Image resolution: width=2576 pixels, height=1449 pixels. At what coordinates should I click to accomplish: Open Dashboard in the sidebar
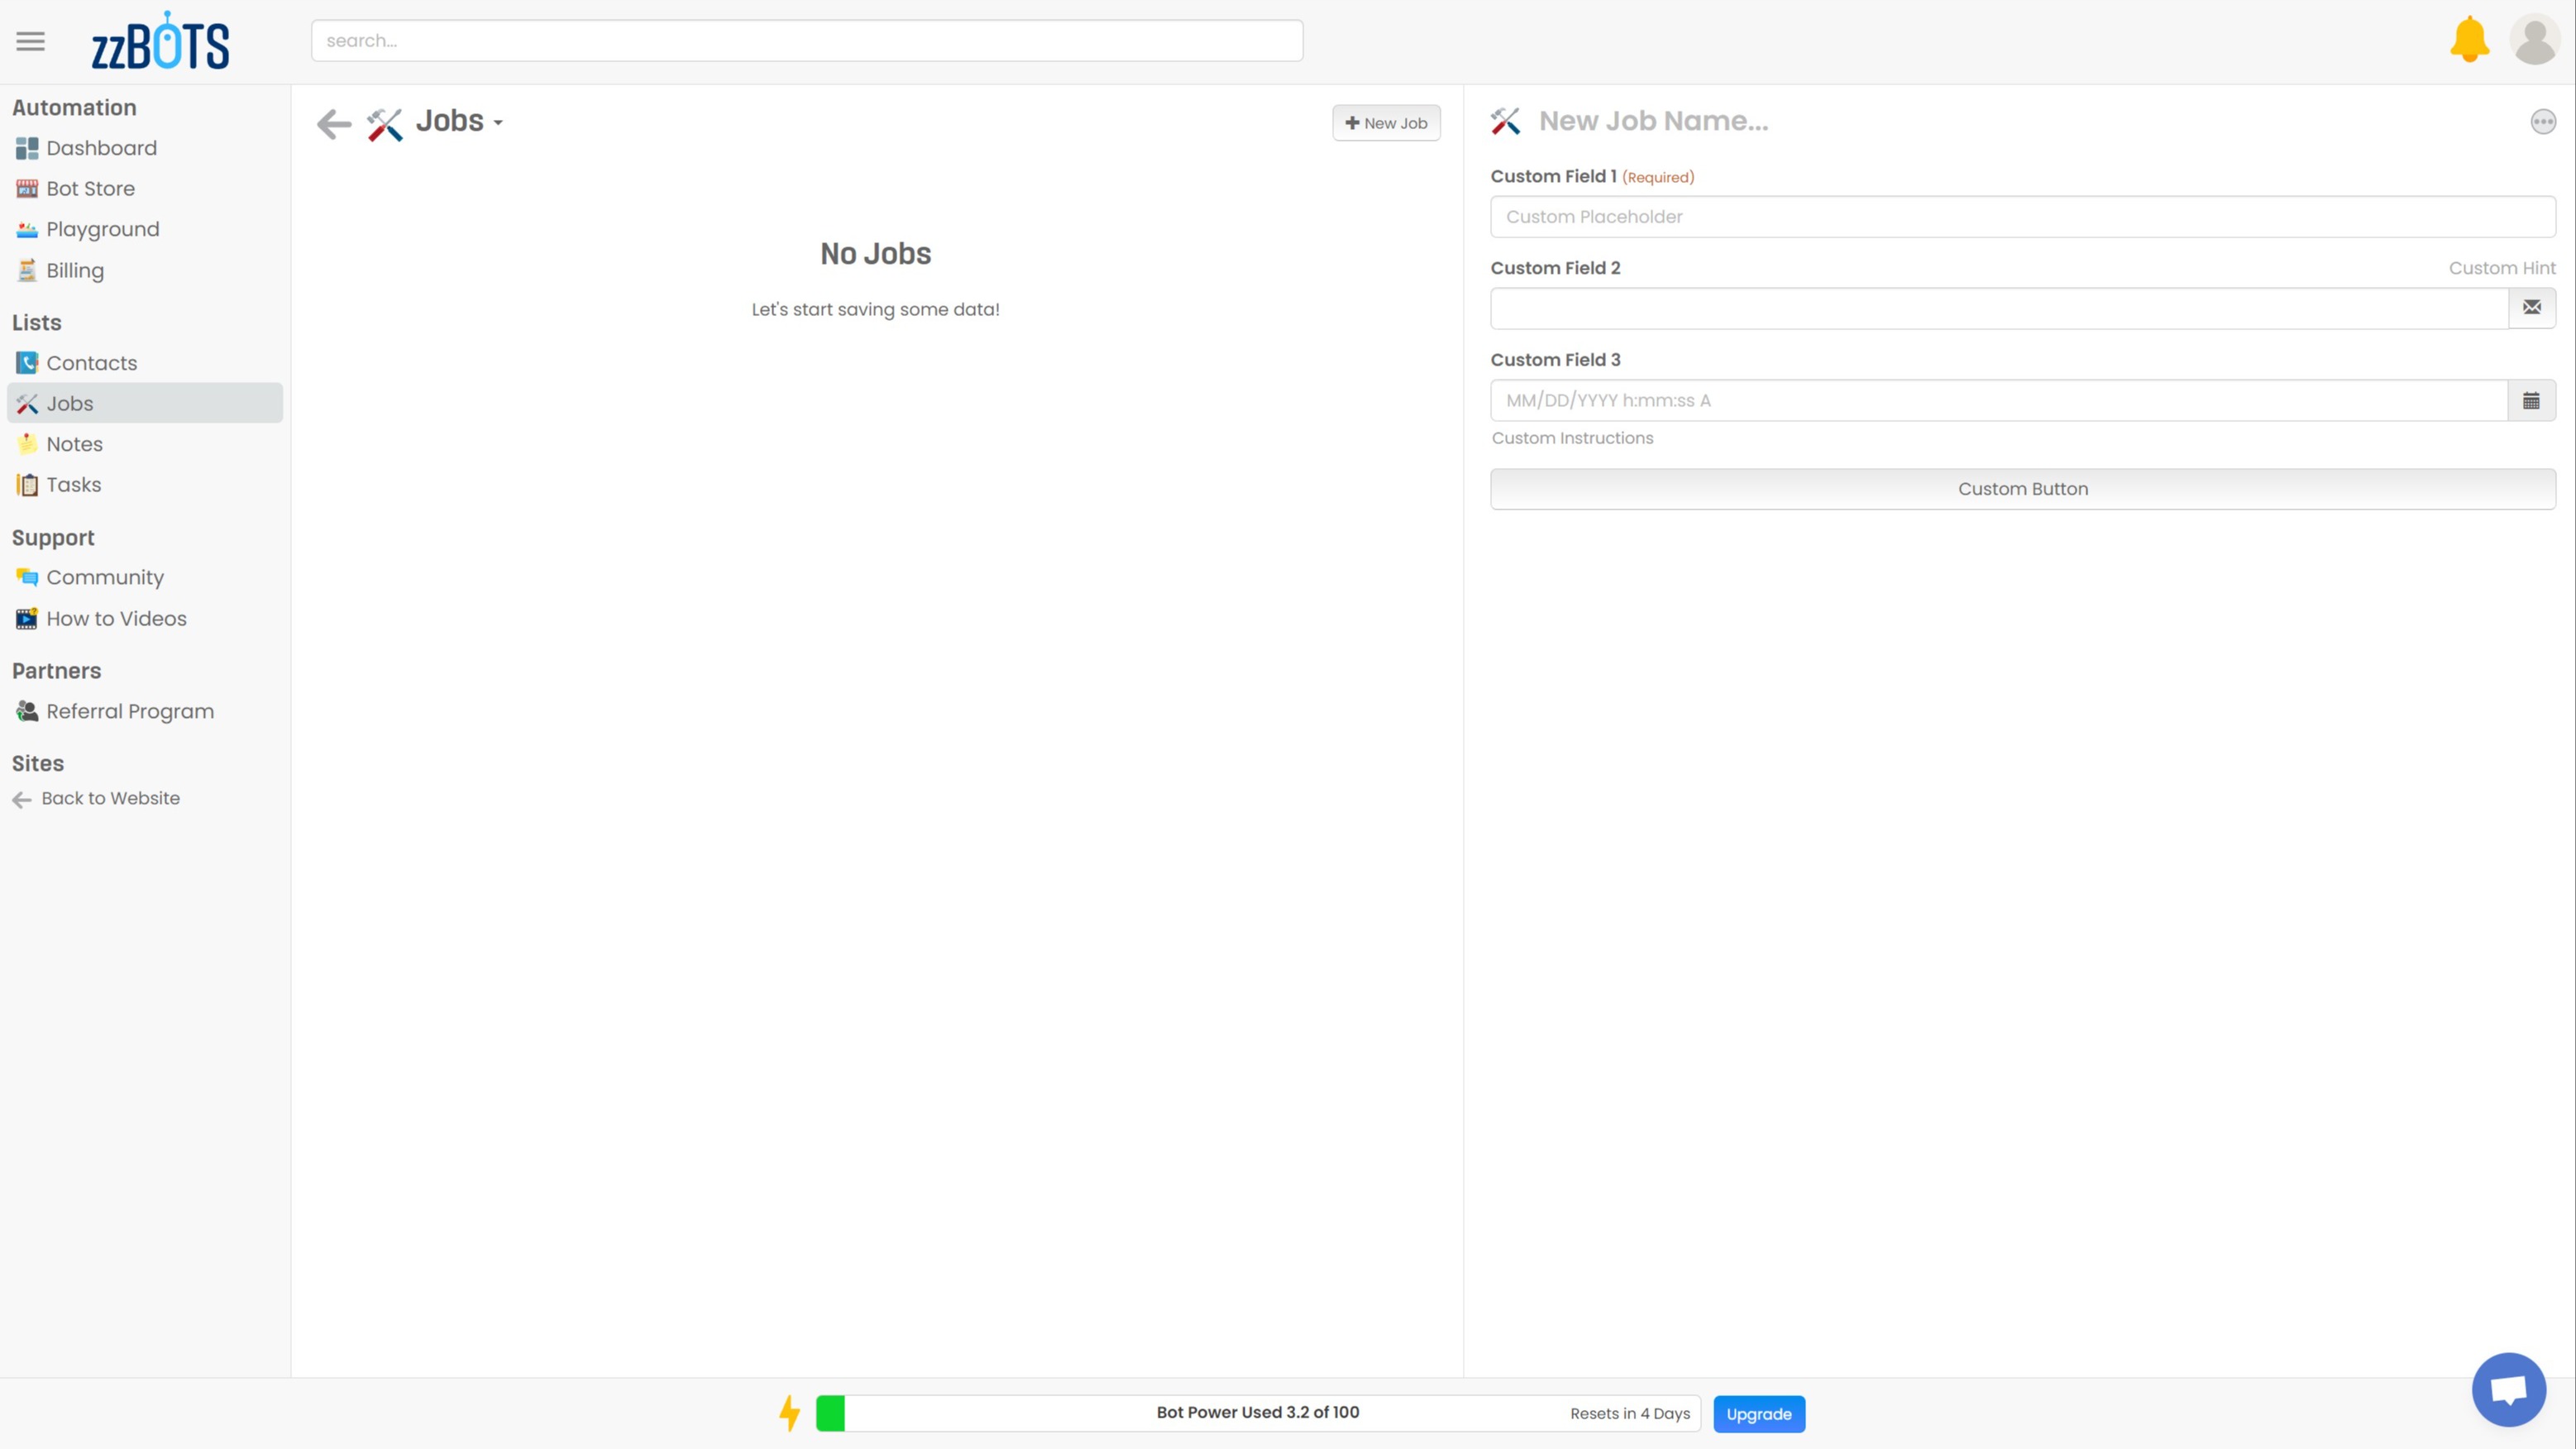(101, 148)
